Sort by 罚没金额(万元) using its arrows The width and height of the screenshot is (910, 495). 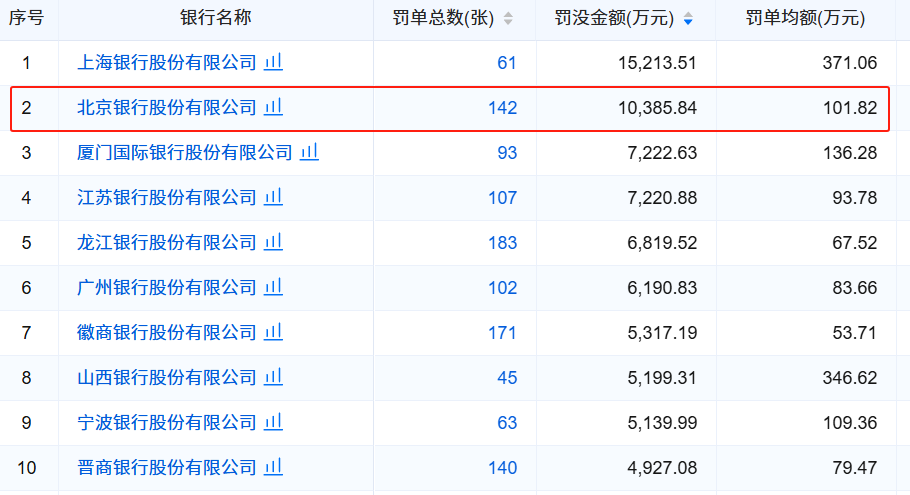point(688,19)
